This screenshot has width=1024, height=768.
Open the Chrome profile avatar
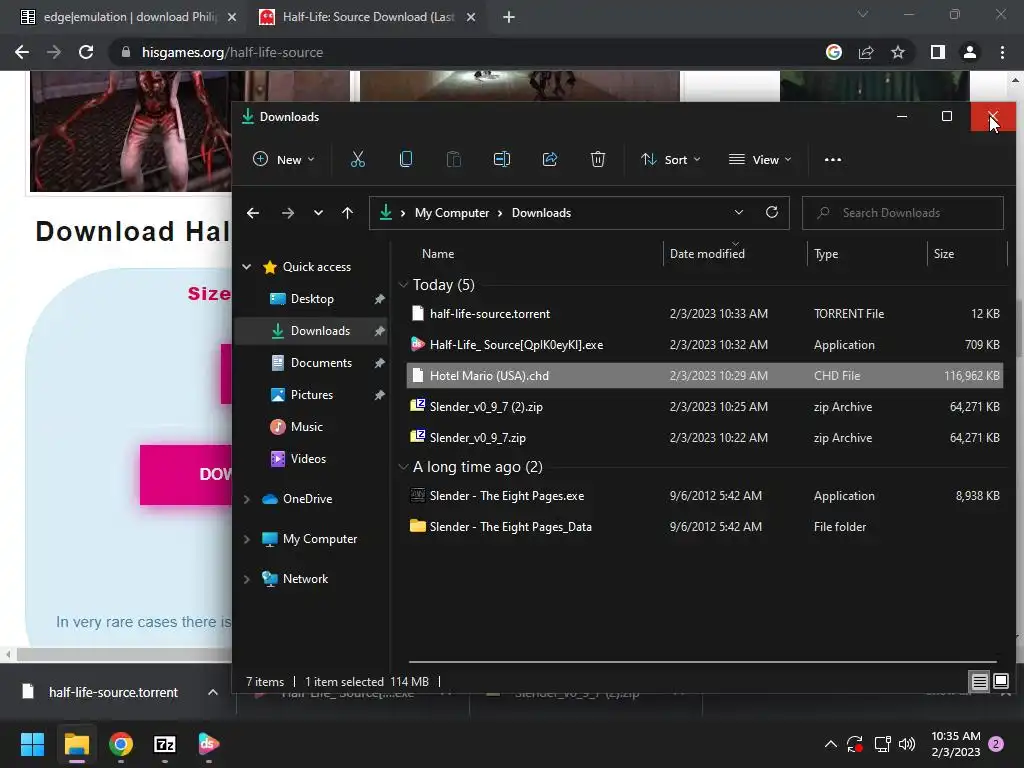coord(970,52)
